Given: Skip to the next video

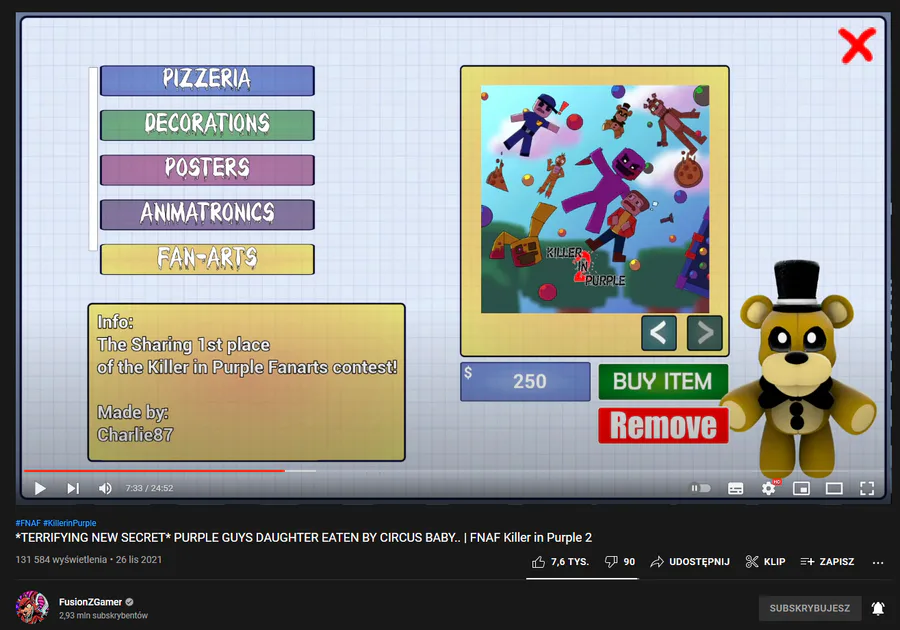Looking at the screenshot, I should pos(72,488).
